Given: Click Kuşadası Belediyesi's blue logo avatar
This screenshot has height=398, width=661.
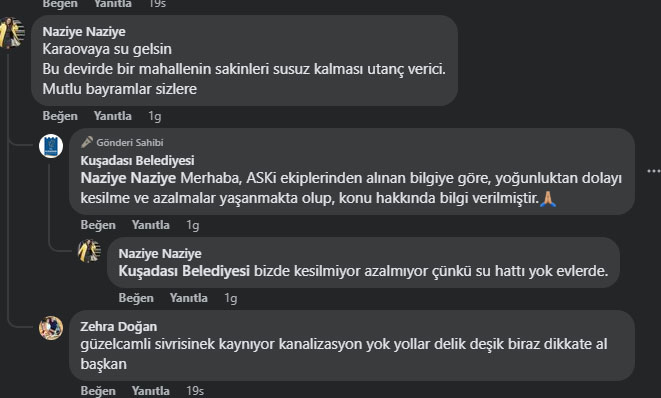Looking at the screenshot, I should pos(51,146).
